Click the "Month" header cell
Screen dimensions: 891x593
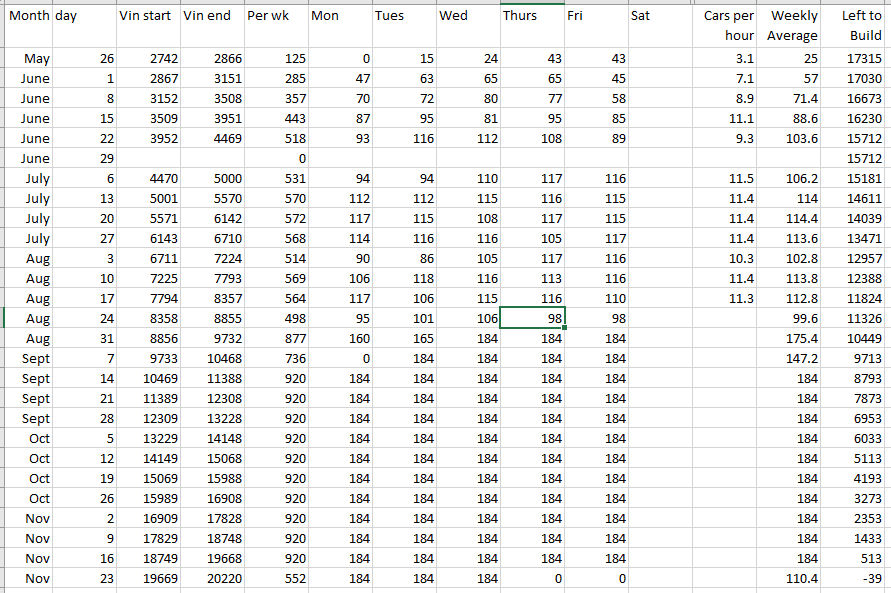tap(27, 16)
